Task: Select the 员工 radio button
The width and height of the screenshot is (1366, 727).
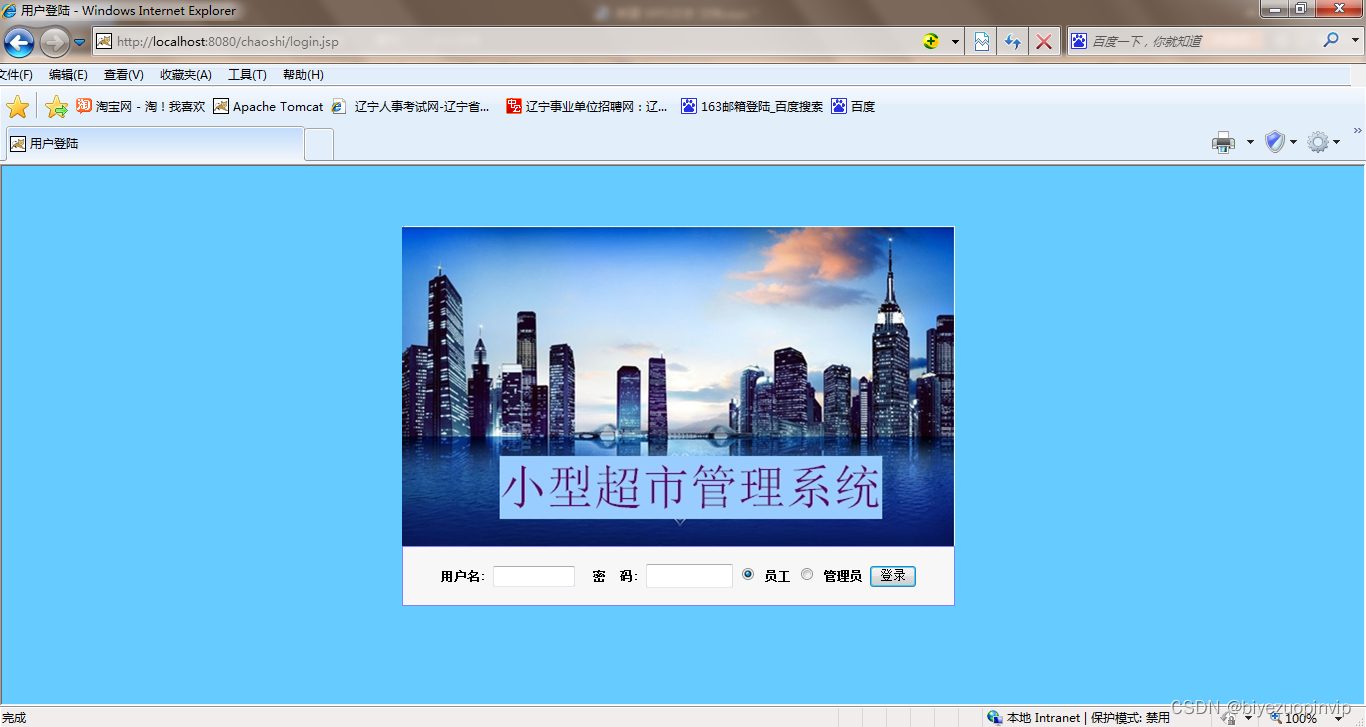Action: (747, 574)
